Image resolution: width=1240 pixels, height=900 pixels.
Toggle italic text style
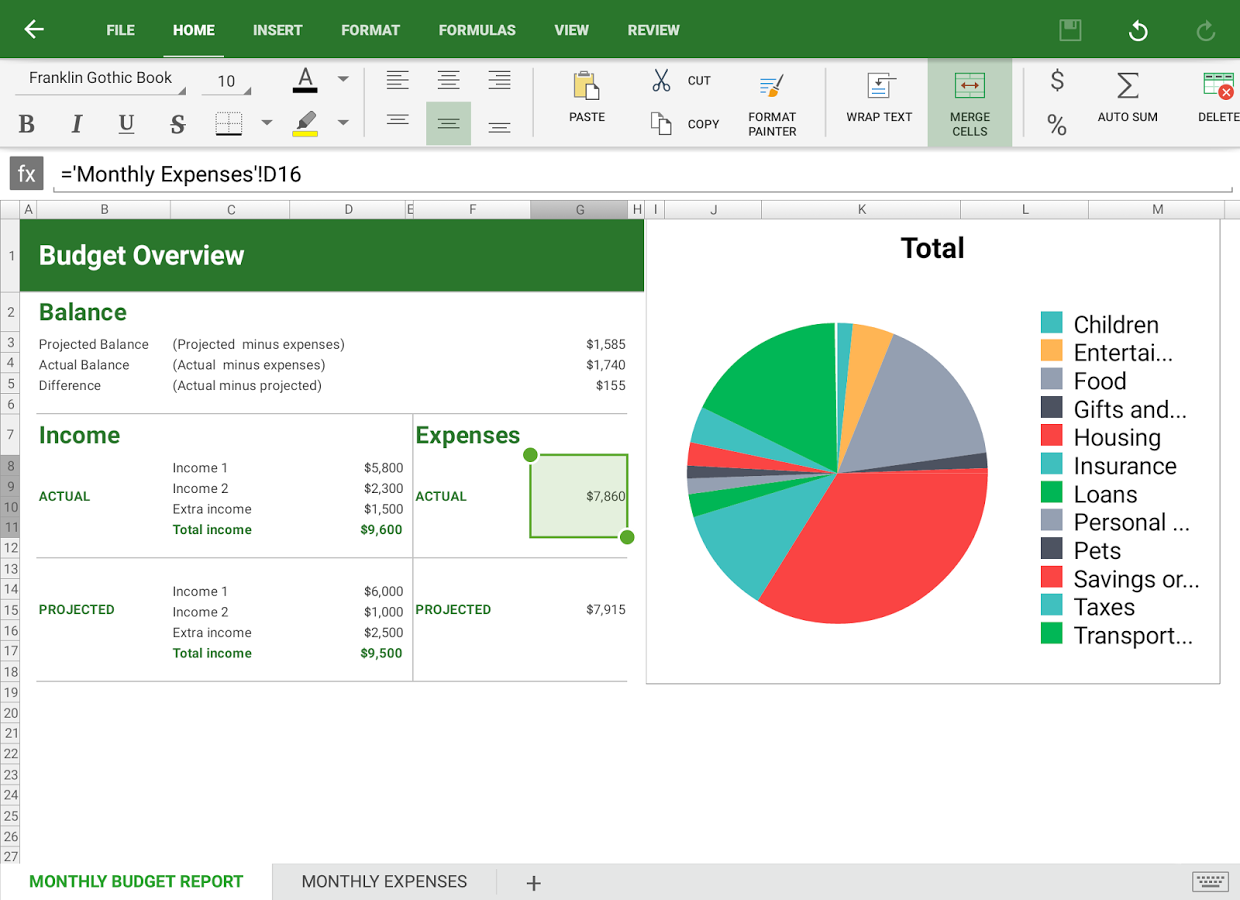pos(76,124)
